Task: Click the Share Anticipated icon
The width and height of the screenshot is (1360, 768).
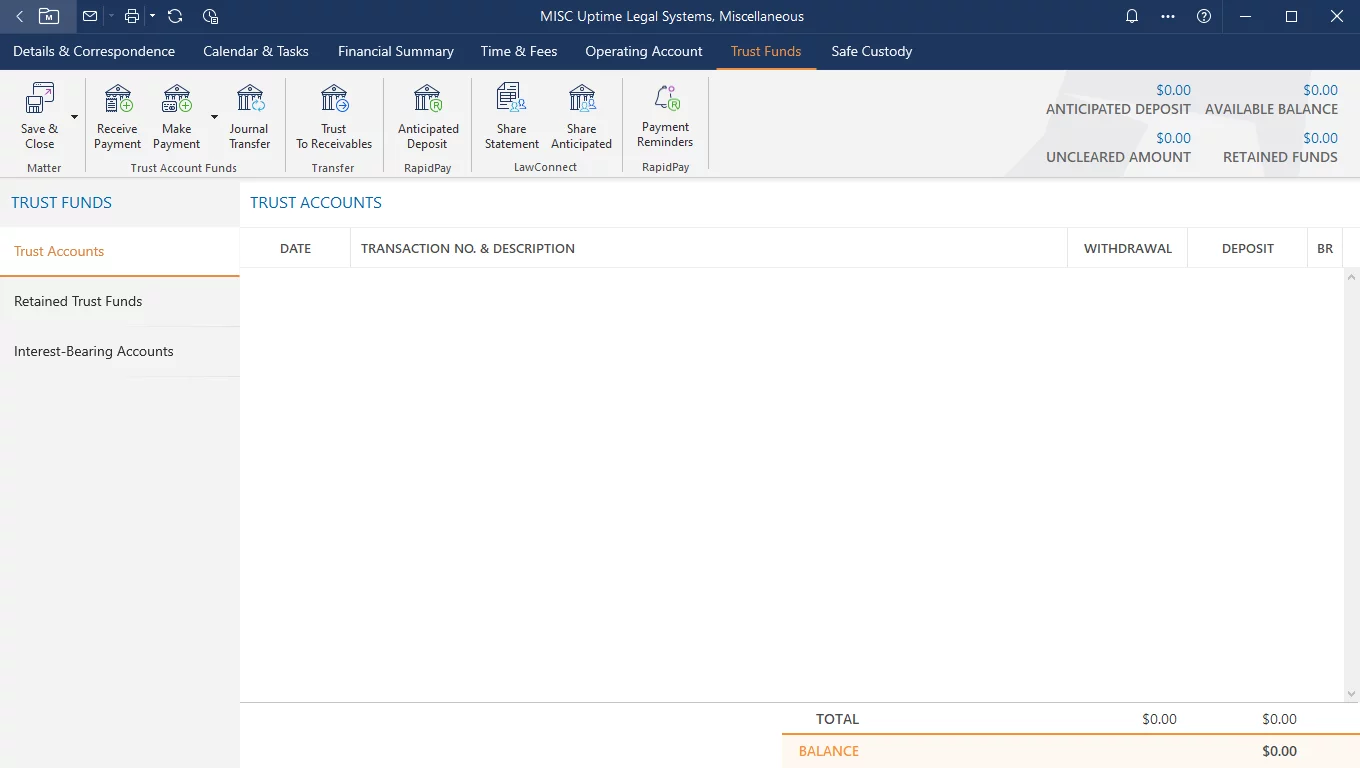Action: point(581,100)
